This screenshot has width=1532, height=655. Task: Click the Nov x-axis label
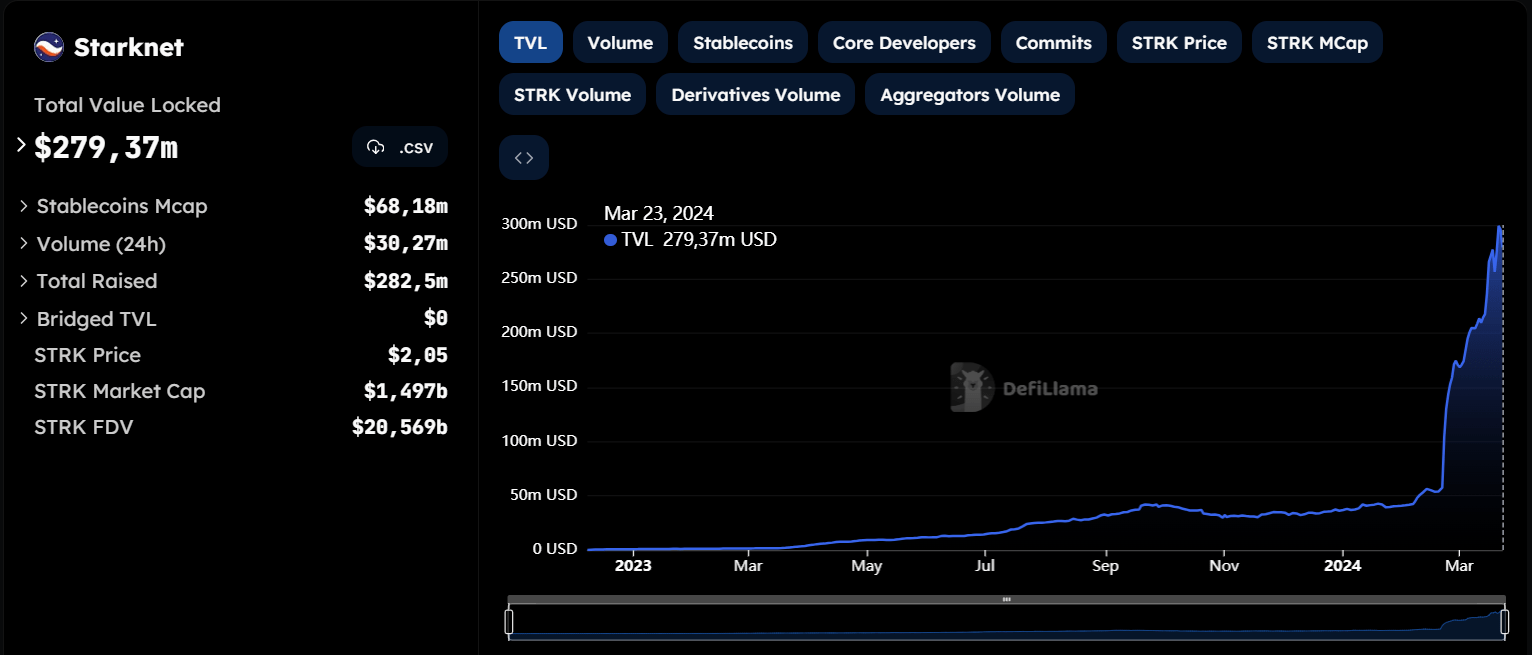(x=1224, y=566)
